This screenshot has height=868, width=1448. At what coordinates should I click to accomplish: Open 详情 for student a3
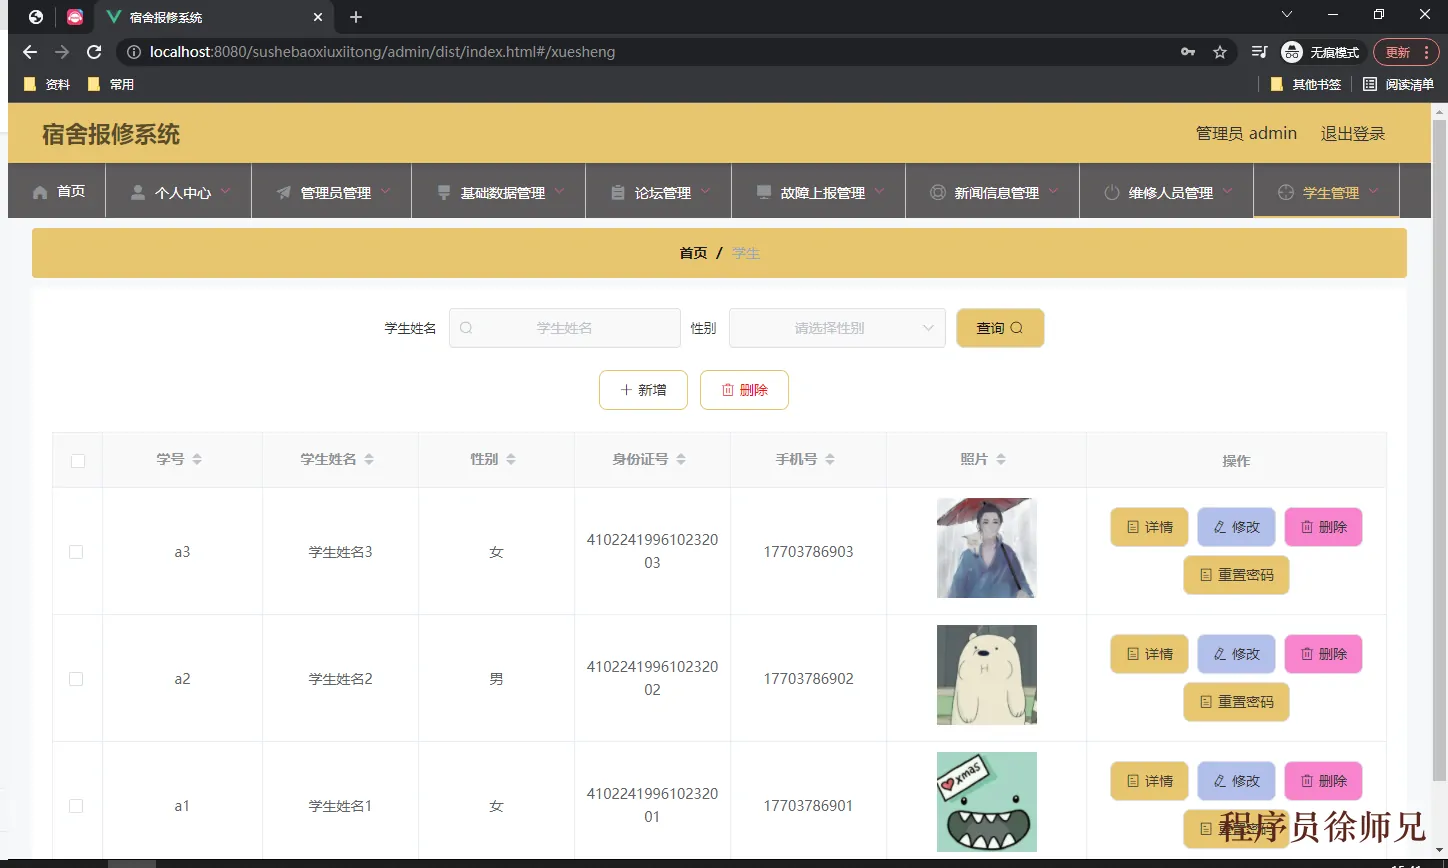tap(1149, 527)
